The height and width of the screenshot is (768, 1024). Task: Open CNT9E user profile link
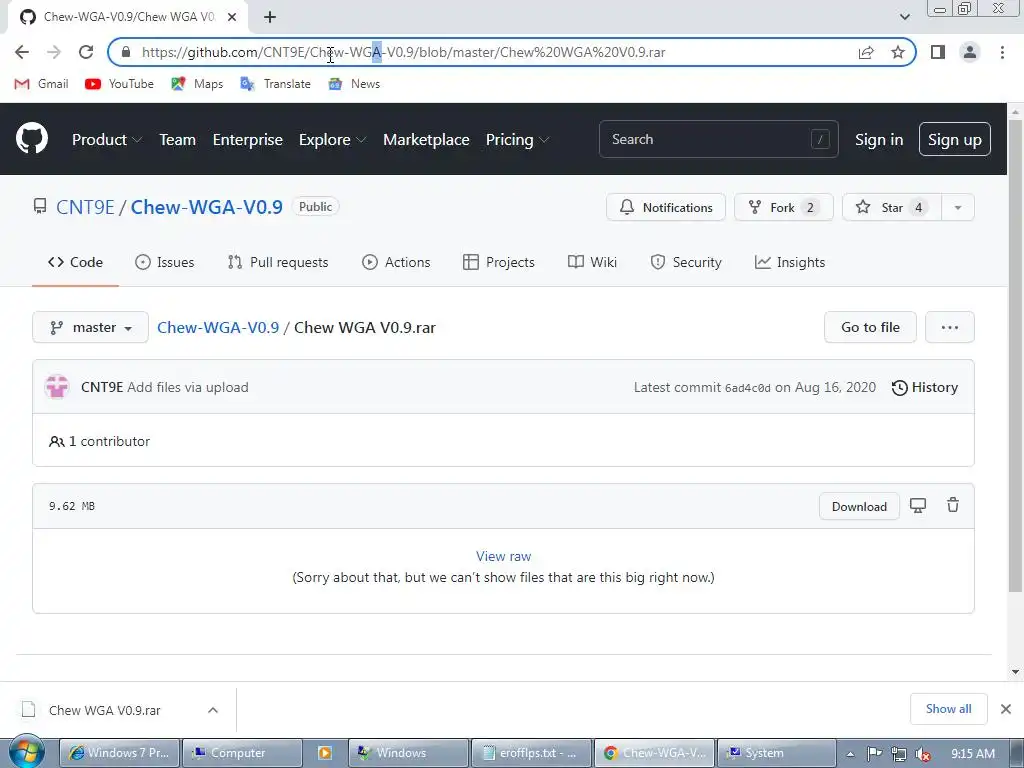tap(86, 207)
